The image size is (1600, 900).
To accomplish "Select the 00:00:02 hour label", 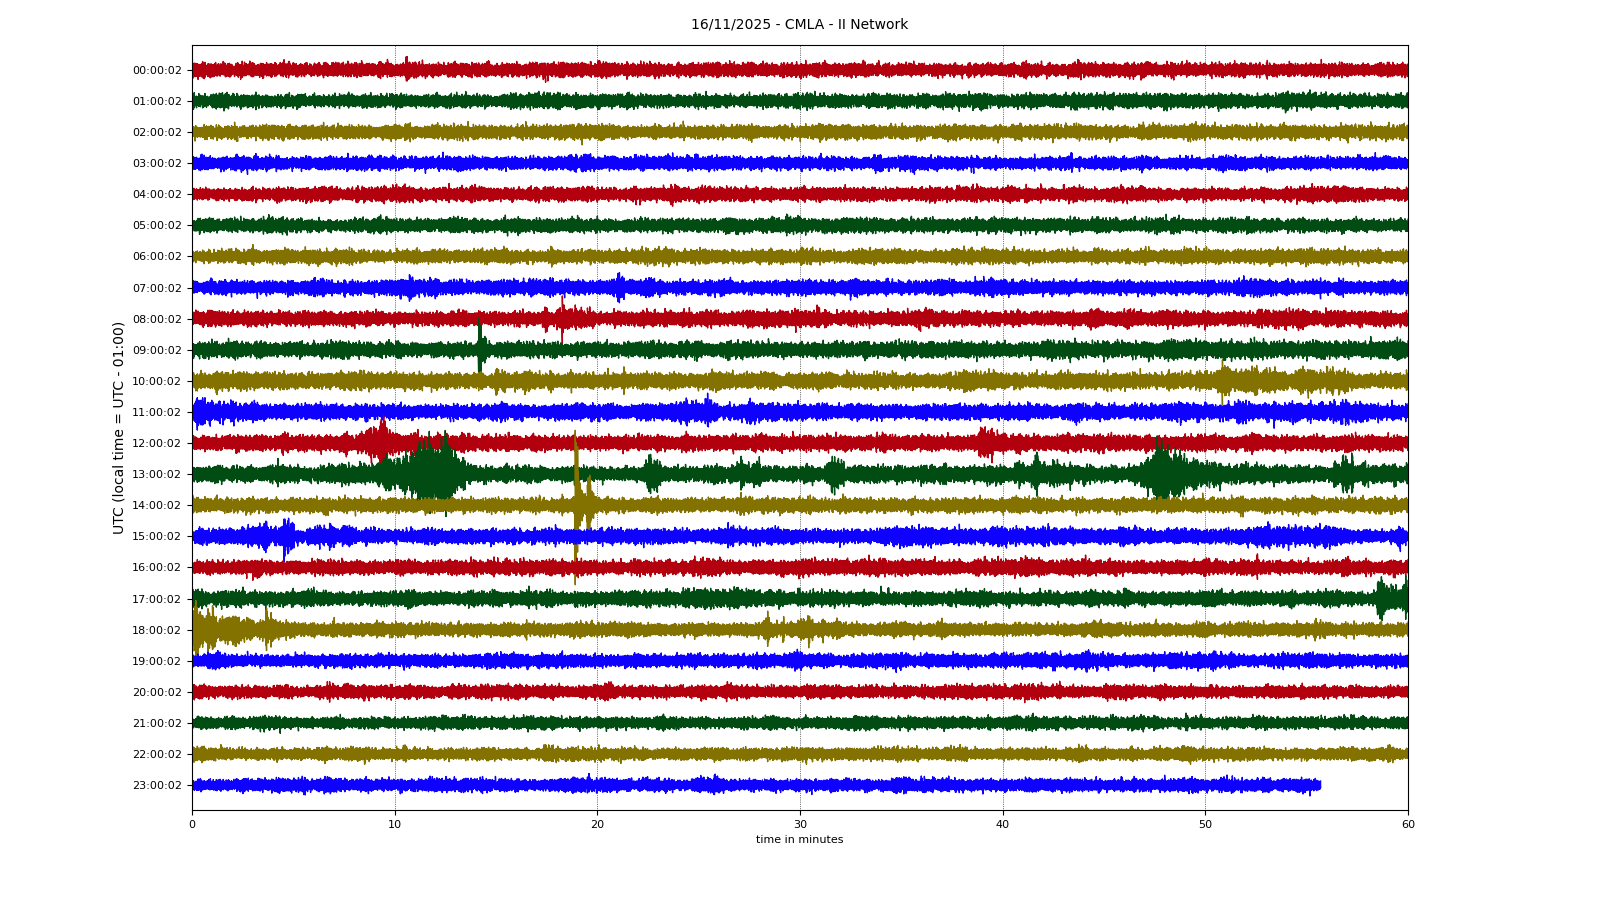I will 157,70.
